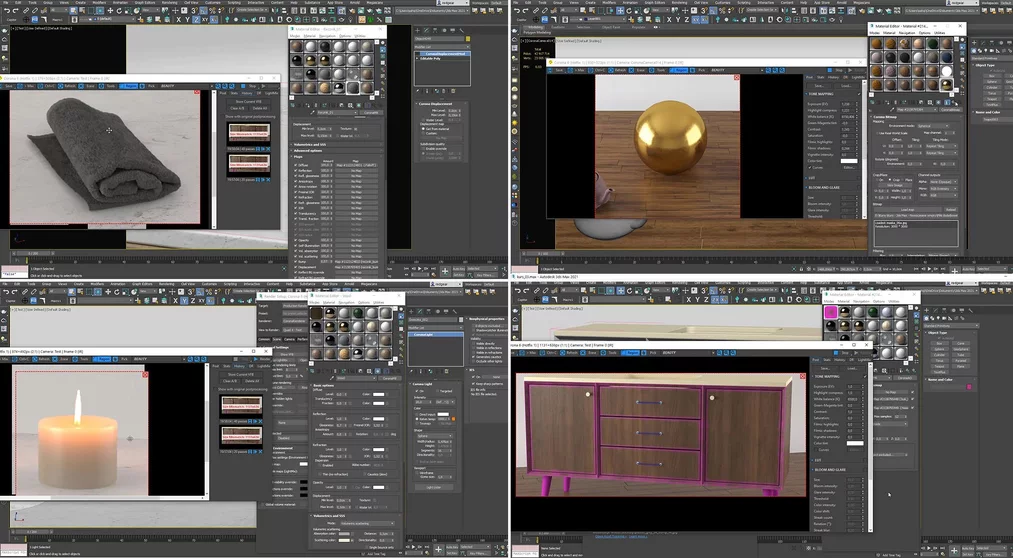
Task: Click Delete All in towel VFB history
Action: [x=260, y=108]
